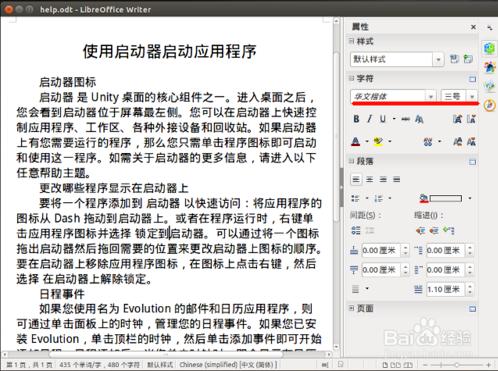Adjust the zoom slider in status bar
Image resolution: width=498 pixels, height=371 pixels.
pyautogui.click(x=457, y=365)
